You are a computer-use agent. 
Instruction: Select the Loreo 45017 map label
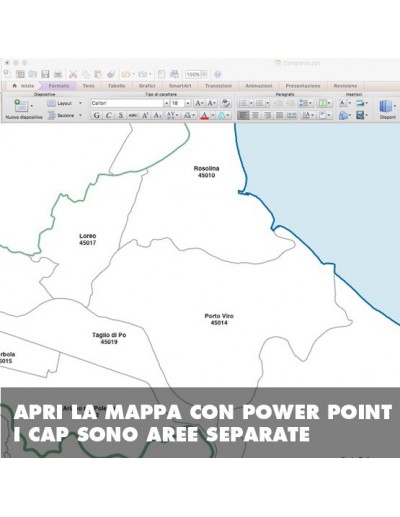click(87, 239)
